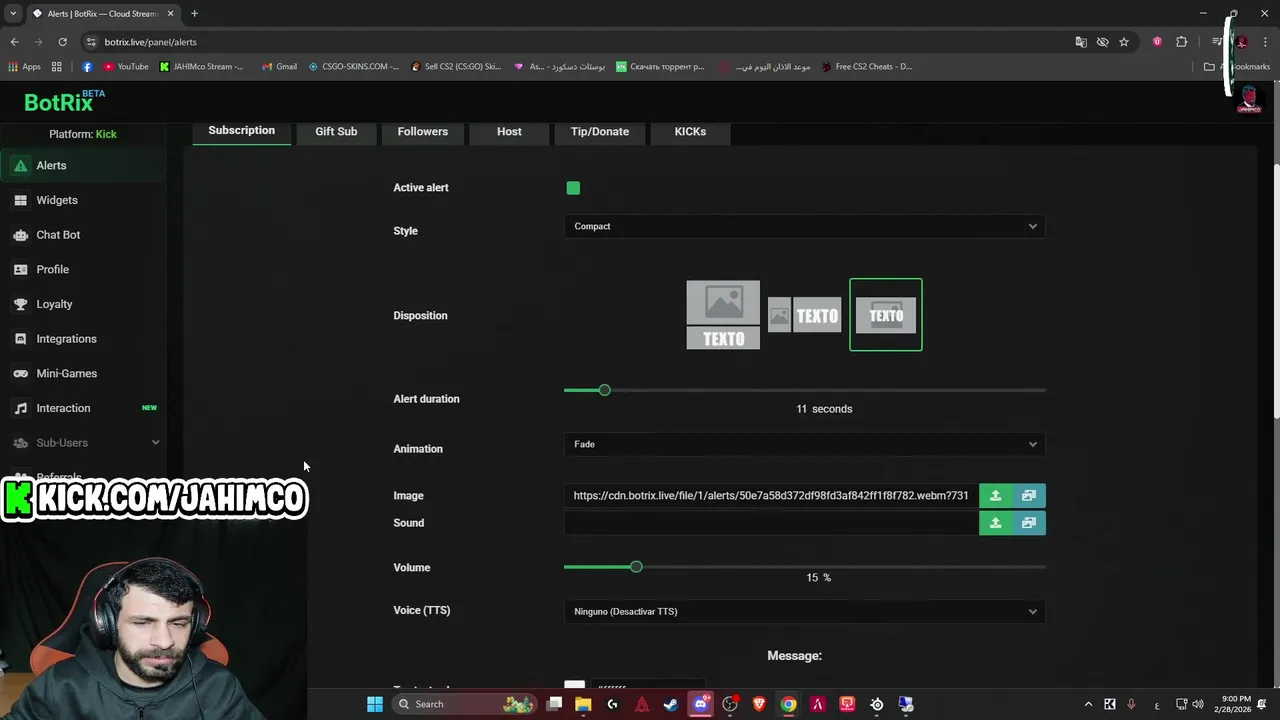Open Discord from the taskbar
Screen dimensions: 1280x720
pyautogui.click(x=701, y=704)
